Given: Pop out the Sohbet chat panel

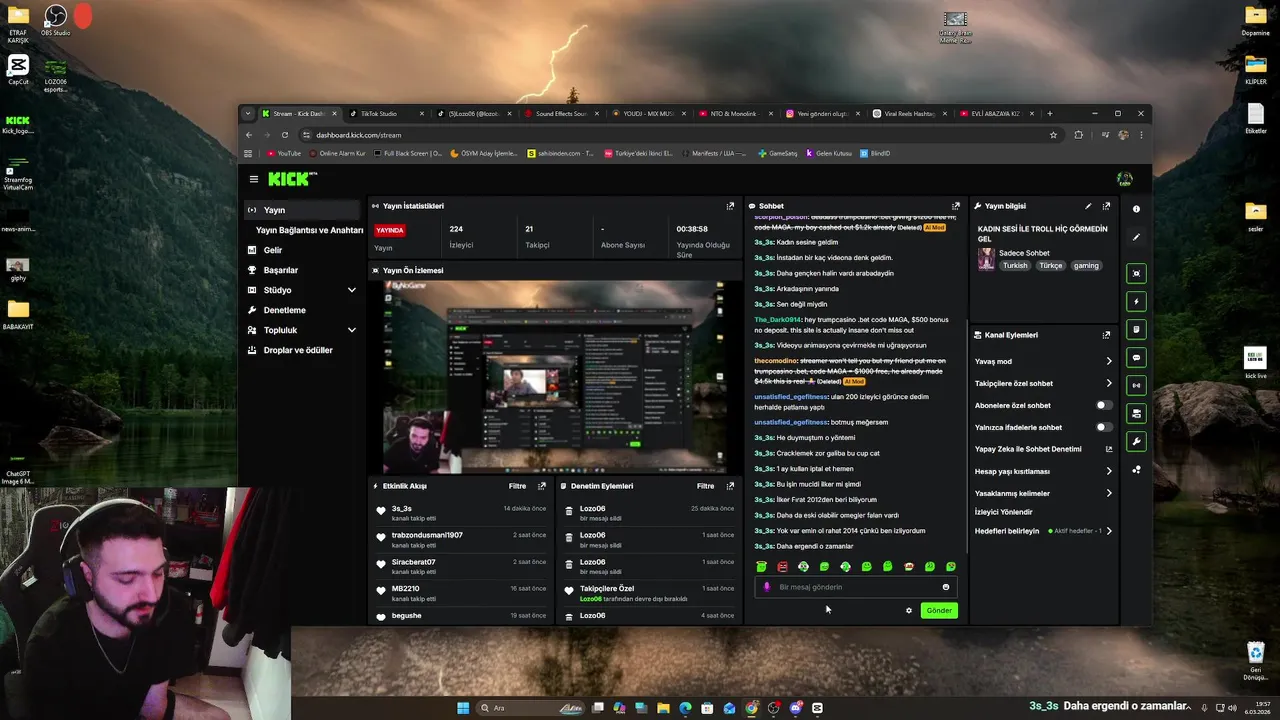Looking at the screenshot, I should [956, 206].
